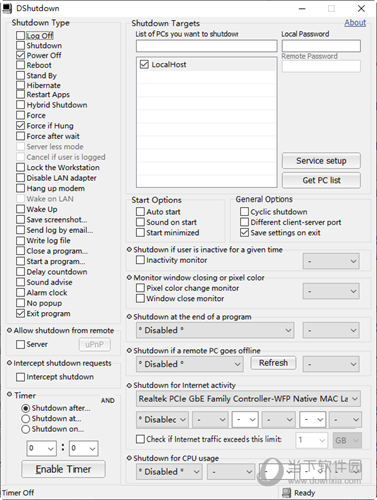Enable the Hibernate checkbox
The height and width of the screenshot is (500, 377).
(21, 85)
